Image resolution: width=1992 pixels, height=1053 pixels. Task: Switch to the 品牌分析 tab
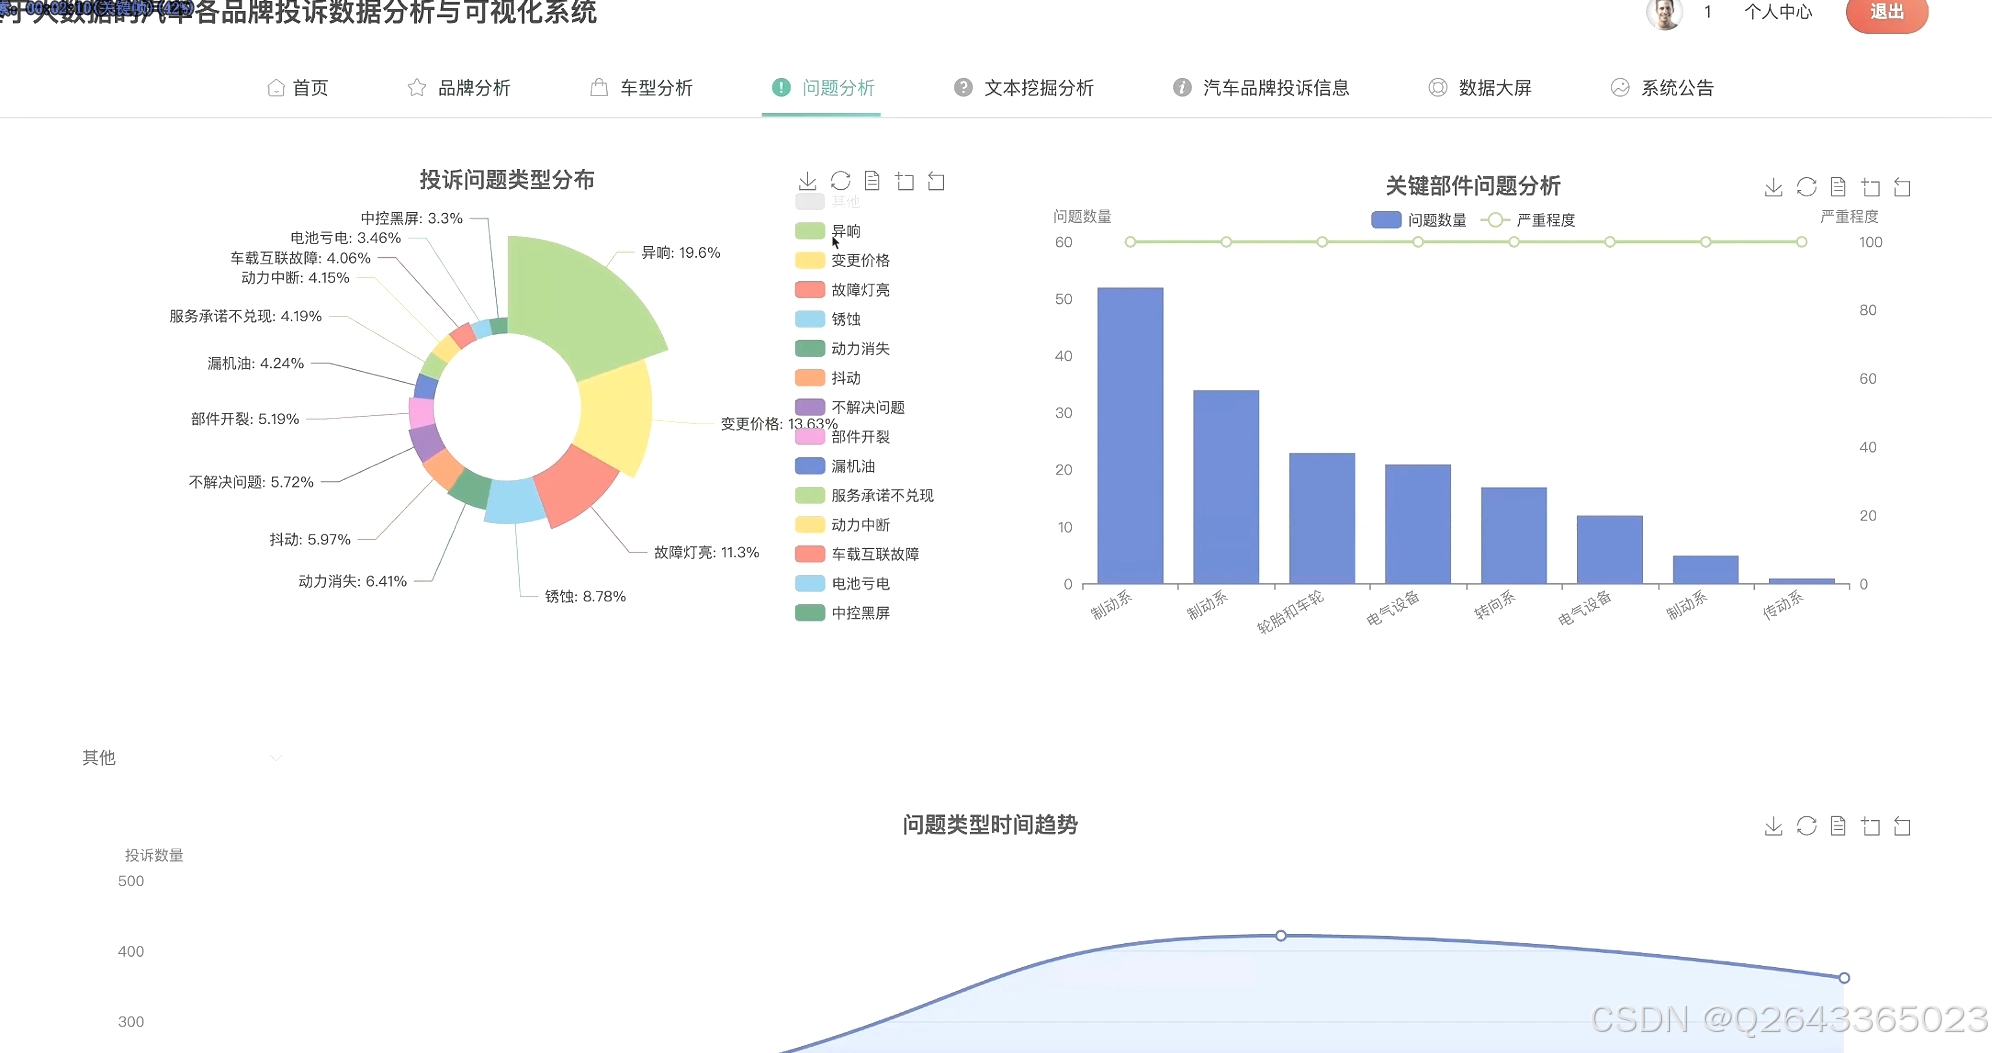(x=459, y=88)
